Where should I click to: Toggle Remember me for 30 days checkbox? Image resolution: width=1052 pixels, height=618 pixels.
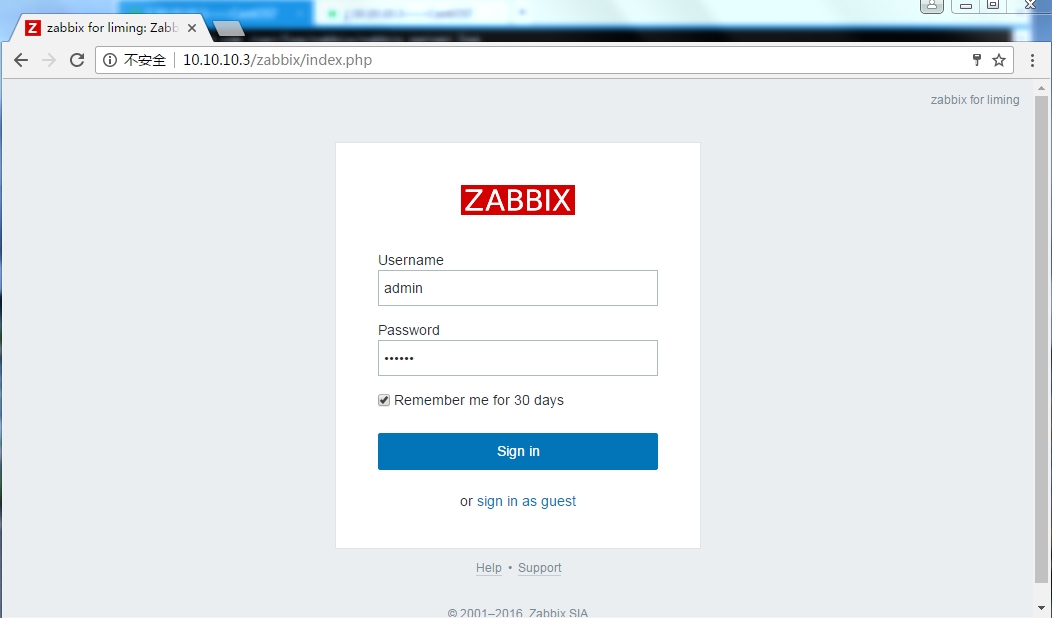click(x=384, y=400)
